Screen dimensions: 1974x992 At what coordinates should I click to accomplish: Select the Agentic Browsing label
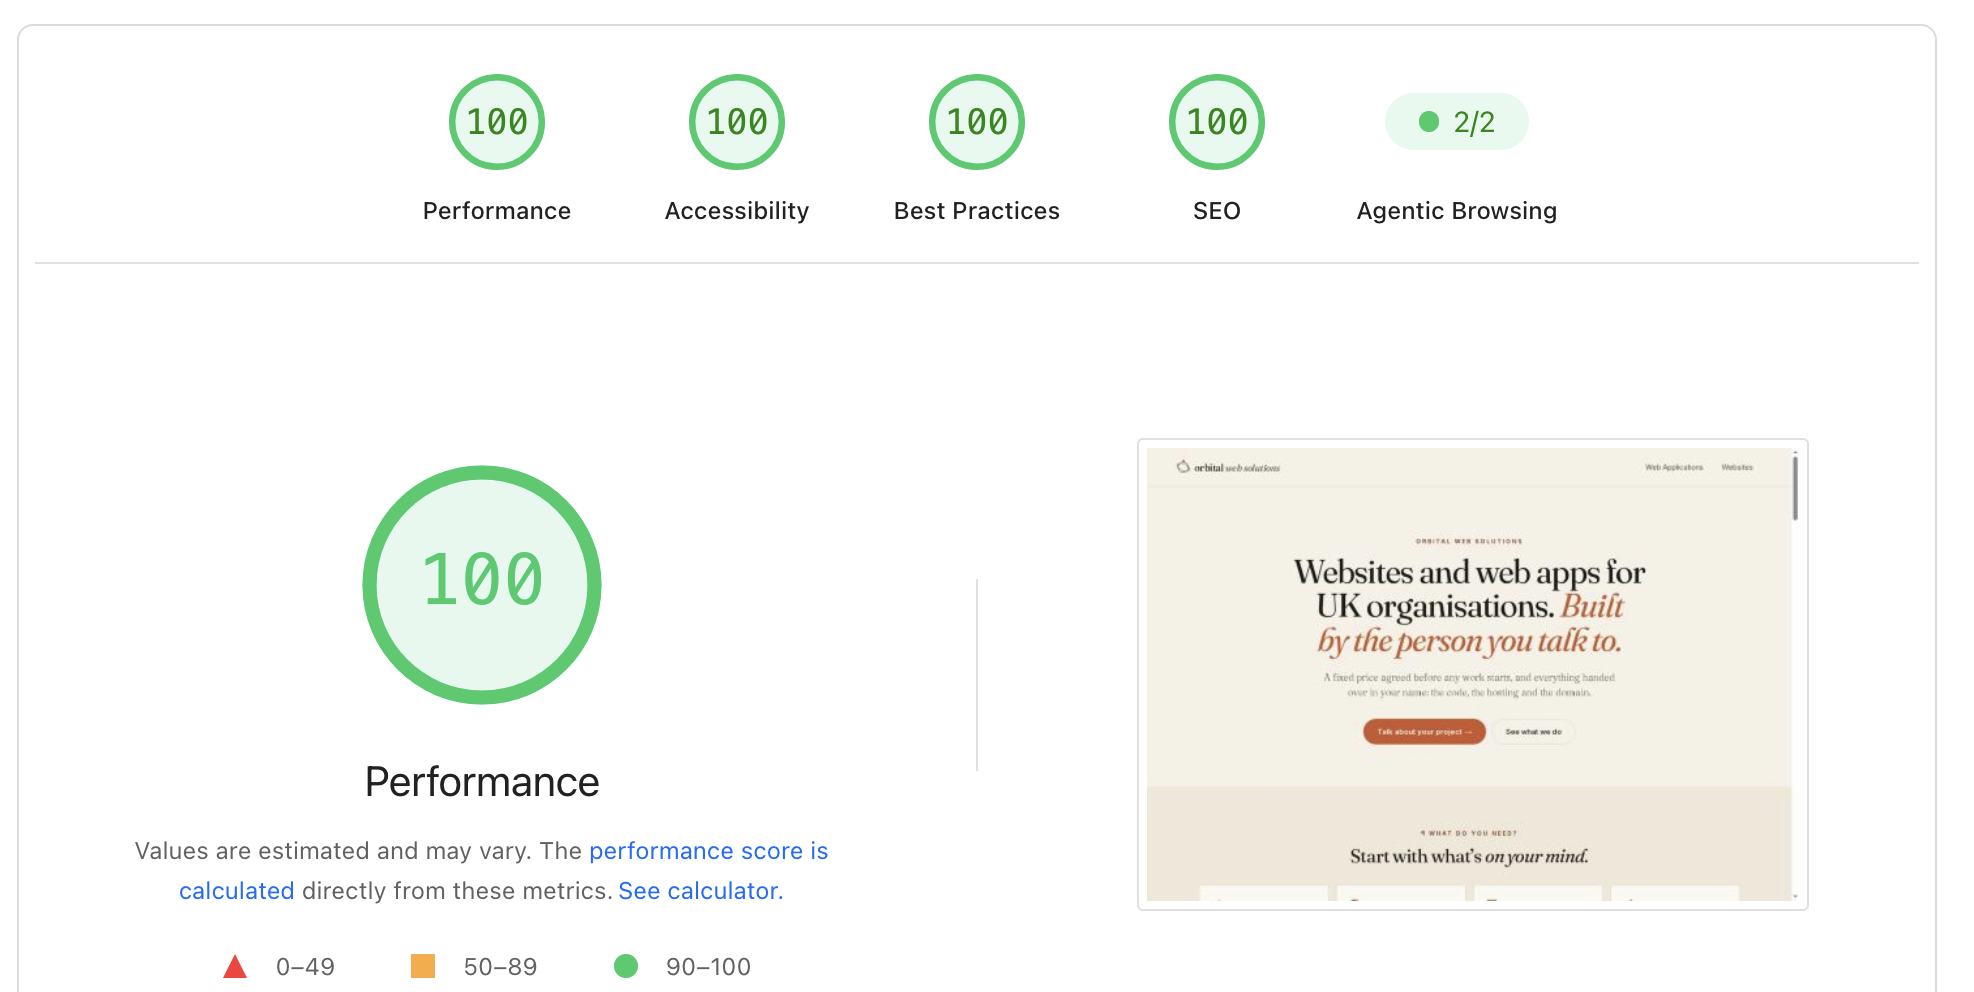click(x=1457, y=211)
